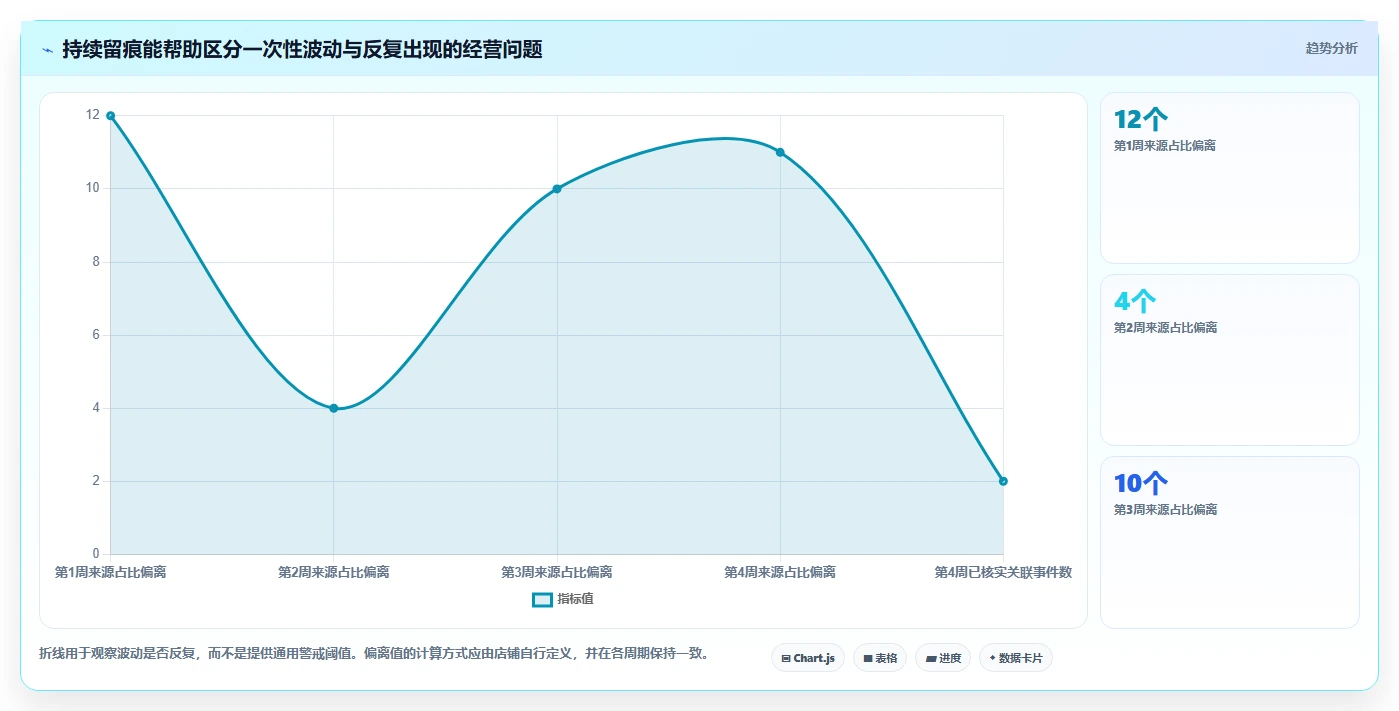The image size is (1399, 711).
Task: Click y-axis tick value 6
Action: pos(96,335)
